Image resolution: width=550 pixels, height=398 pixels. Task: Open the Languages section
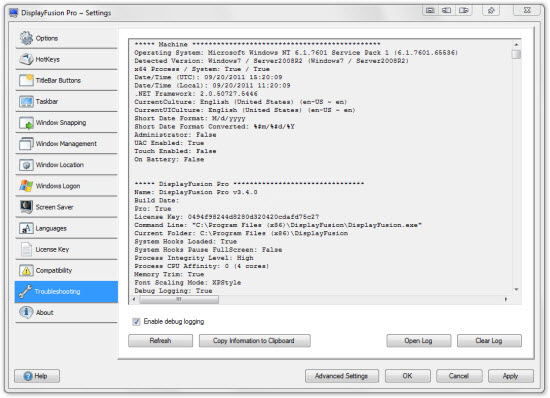[x=66, y=228]
